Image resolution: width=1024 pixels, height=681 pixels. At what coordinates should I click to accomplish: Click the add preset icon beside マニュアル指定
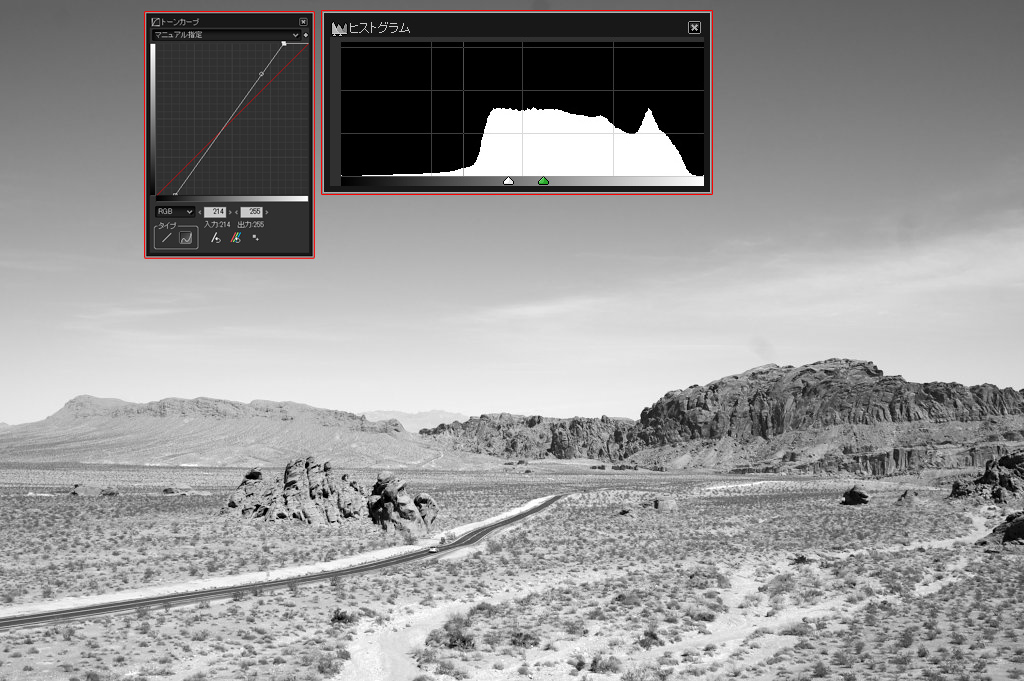coord(306,35)
